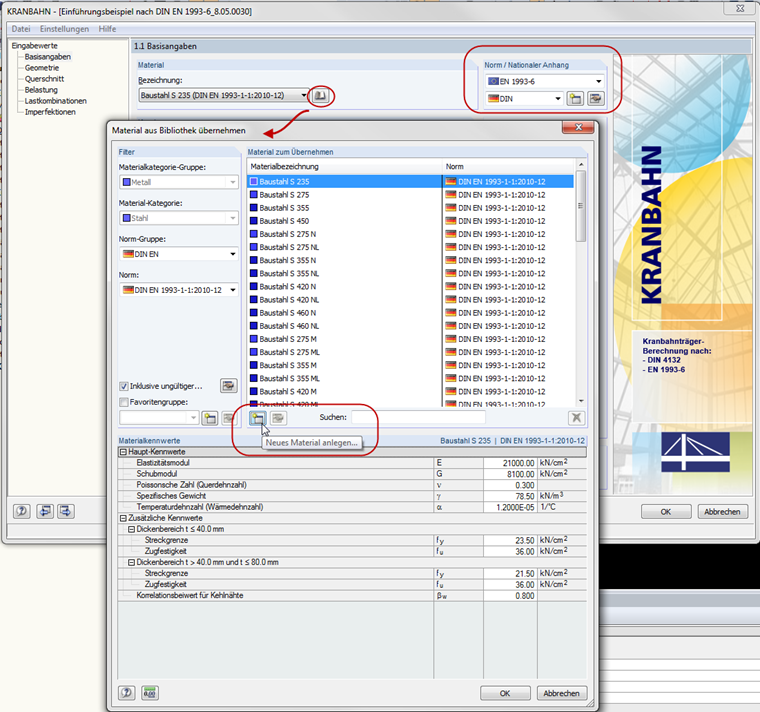
Task: Close the material library dialog
Action: click(x=578, y=127)
